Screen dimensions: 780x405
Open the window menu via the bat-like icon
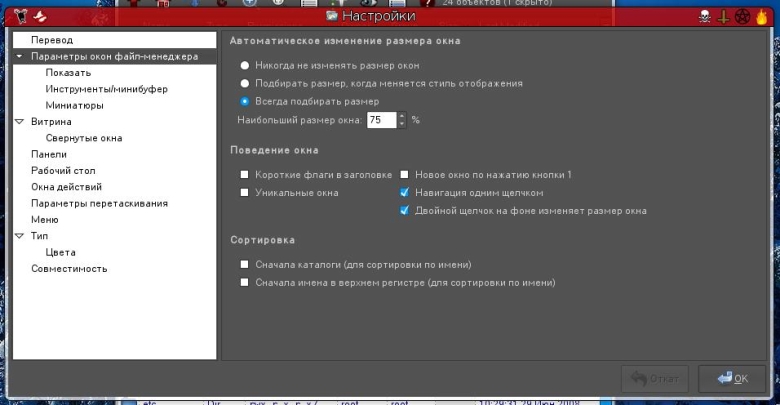coord(20,16)
